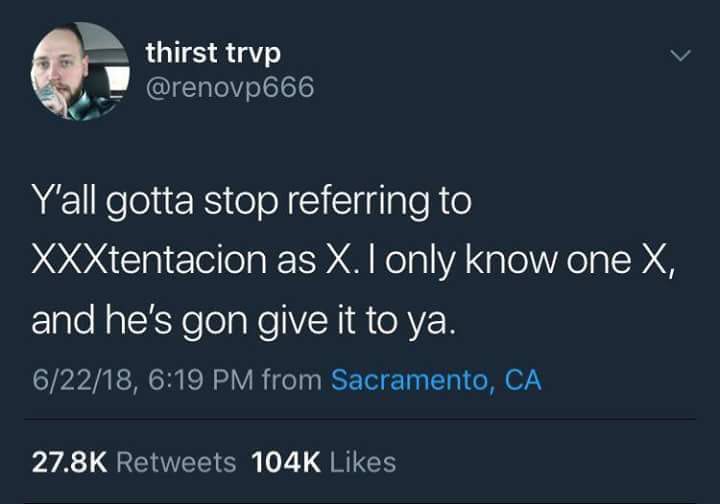Image resolution: width=720 pixels, height=504 pixels.
Task: Select the tweet's first line of text
Action: (x=252, y=201)
